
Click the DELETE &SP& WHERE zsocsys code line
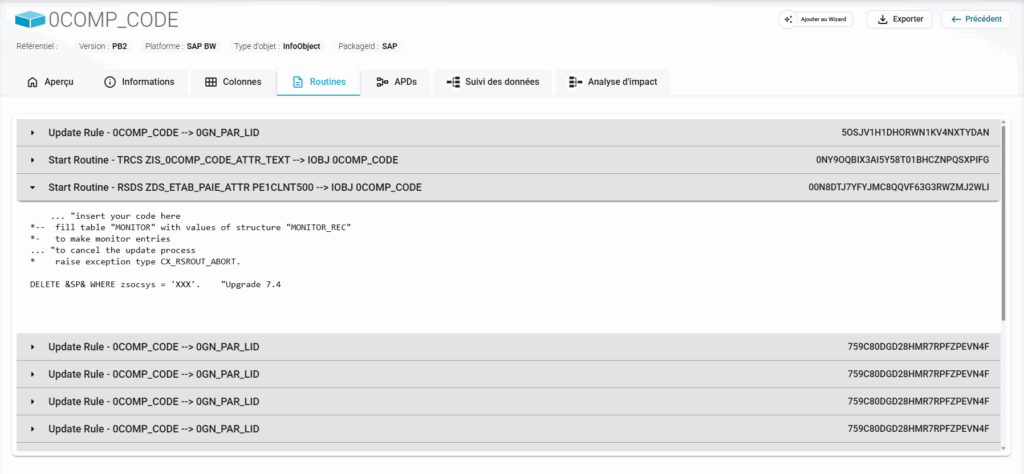click(x=155, y=285)
